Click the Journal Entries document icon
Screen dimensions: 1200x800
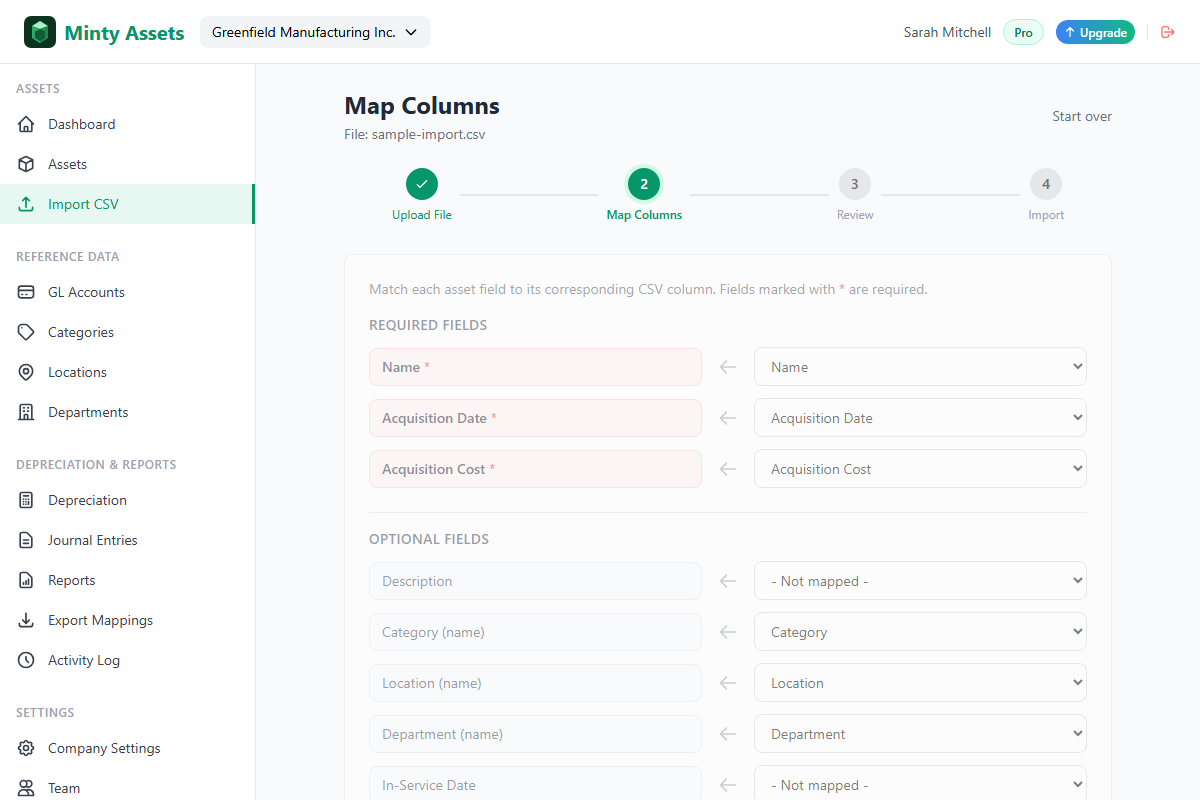click(x=27, y=540)
